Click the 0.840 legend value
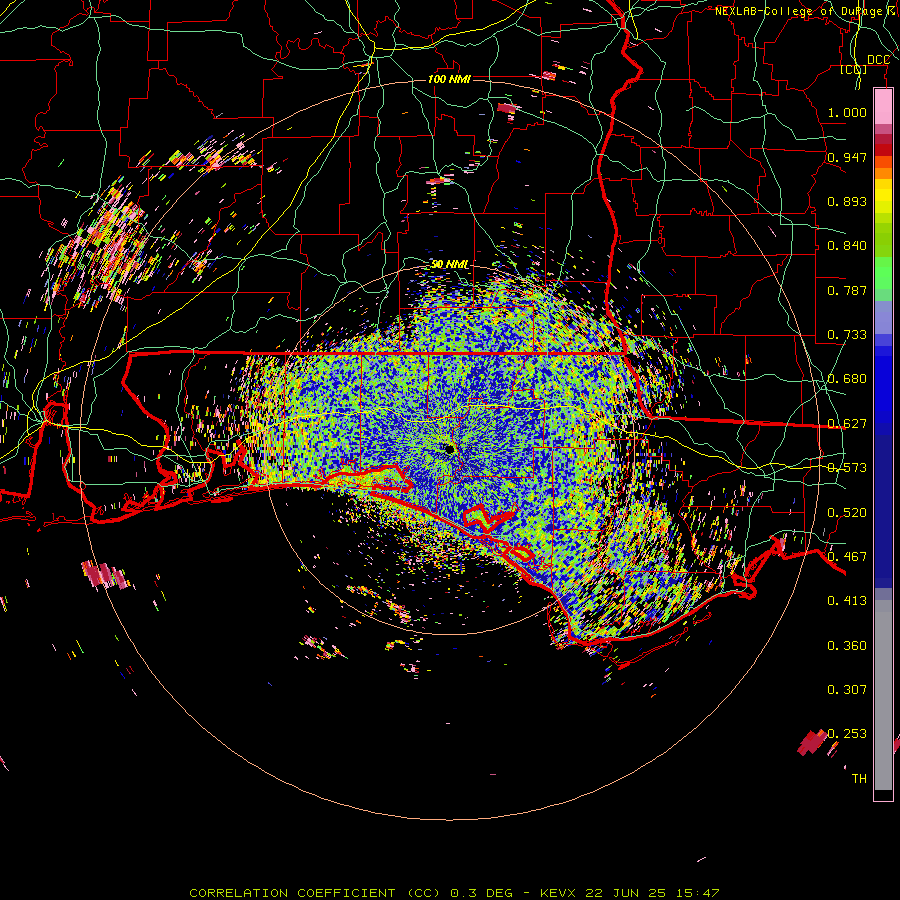 click(x=847, y=246)
